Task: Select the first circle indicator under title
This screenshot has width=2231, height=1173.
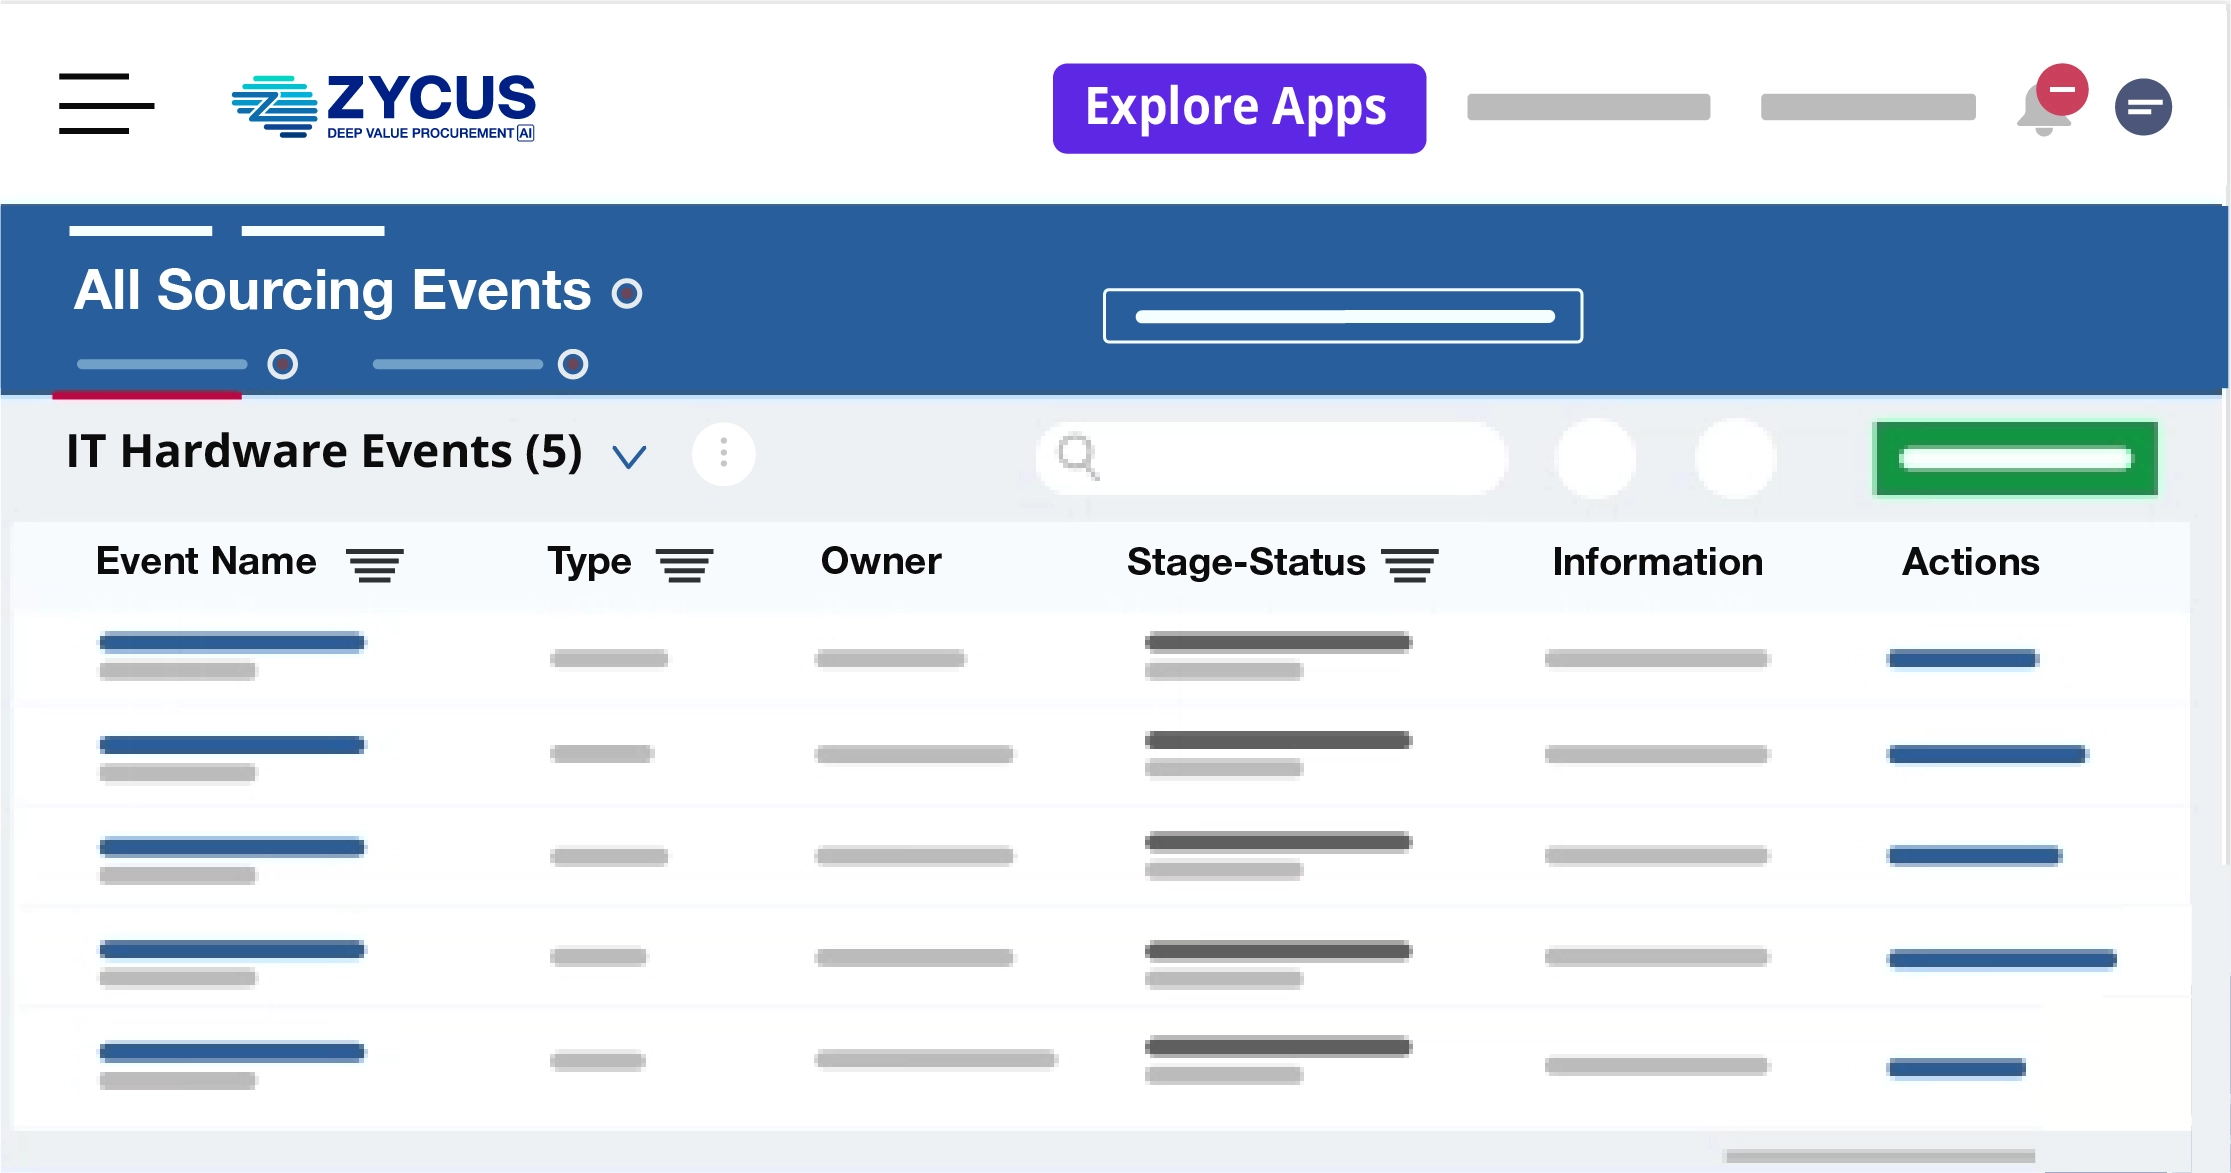Action: (283, 364)
